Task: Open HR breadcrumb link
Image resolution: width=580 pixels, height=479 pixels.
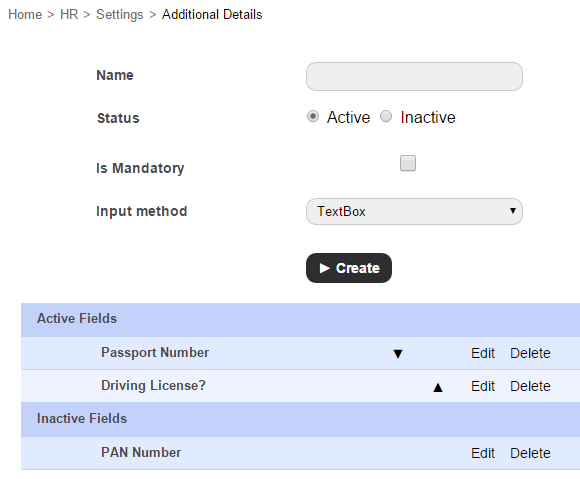Action: (69, 14)
